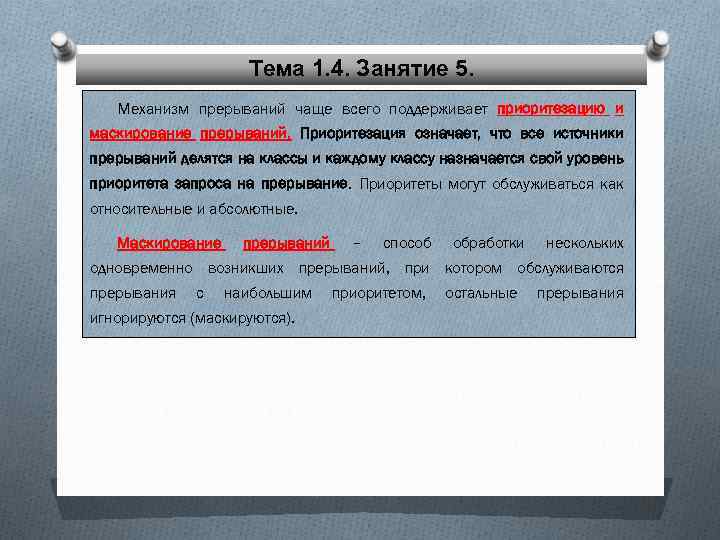The width and height of the screenshot is (720, 540).
Task: Click the red heading 'Маскирование прерываний:' in second paragraph
Action: [225, 243]
